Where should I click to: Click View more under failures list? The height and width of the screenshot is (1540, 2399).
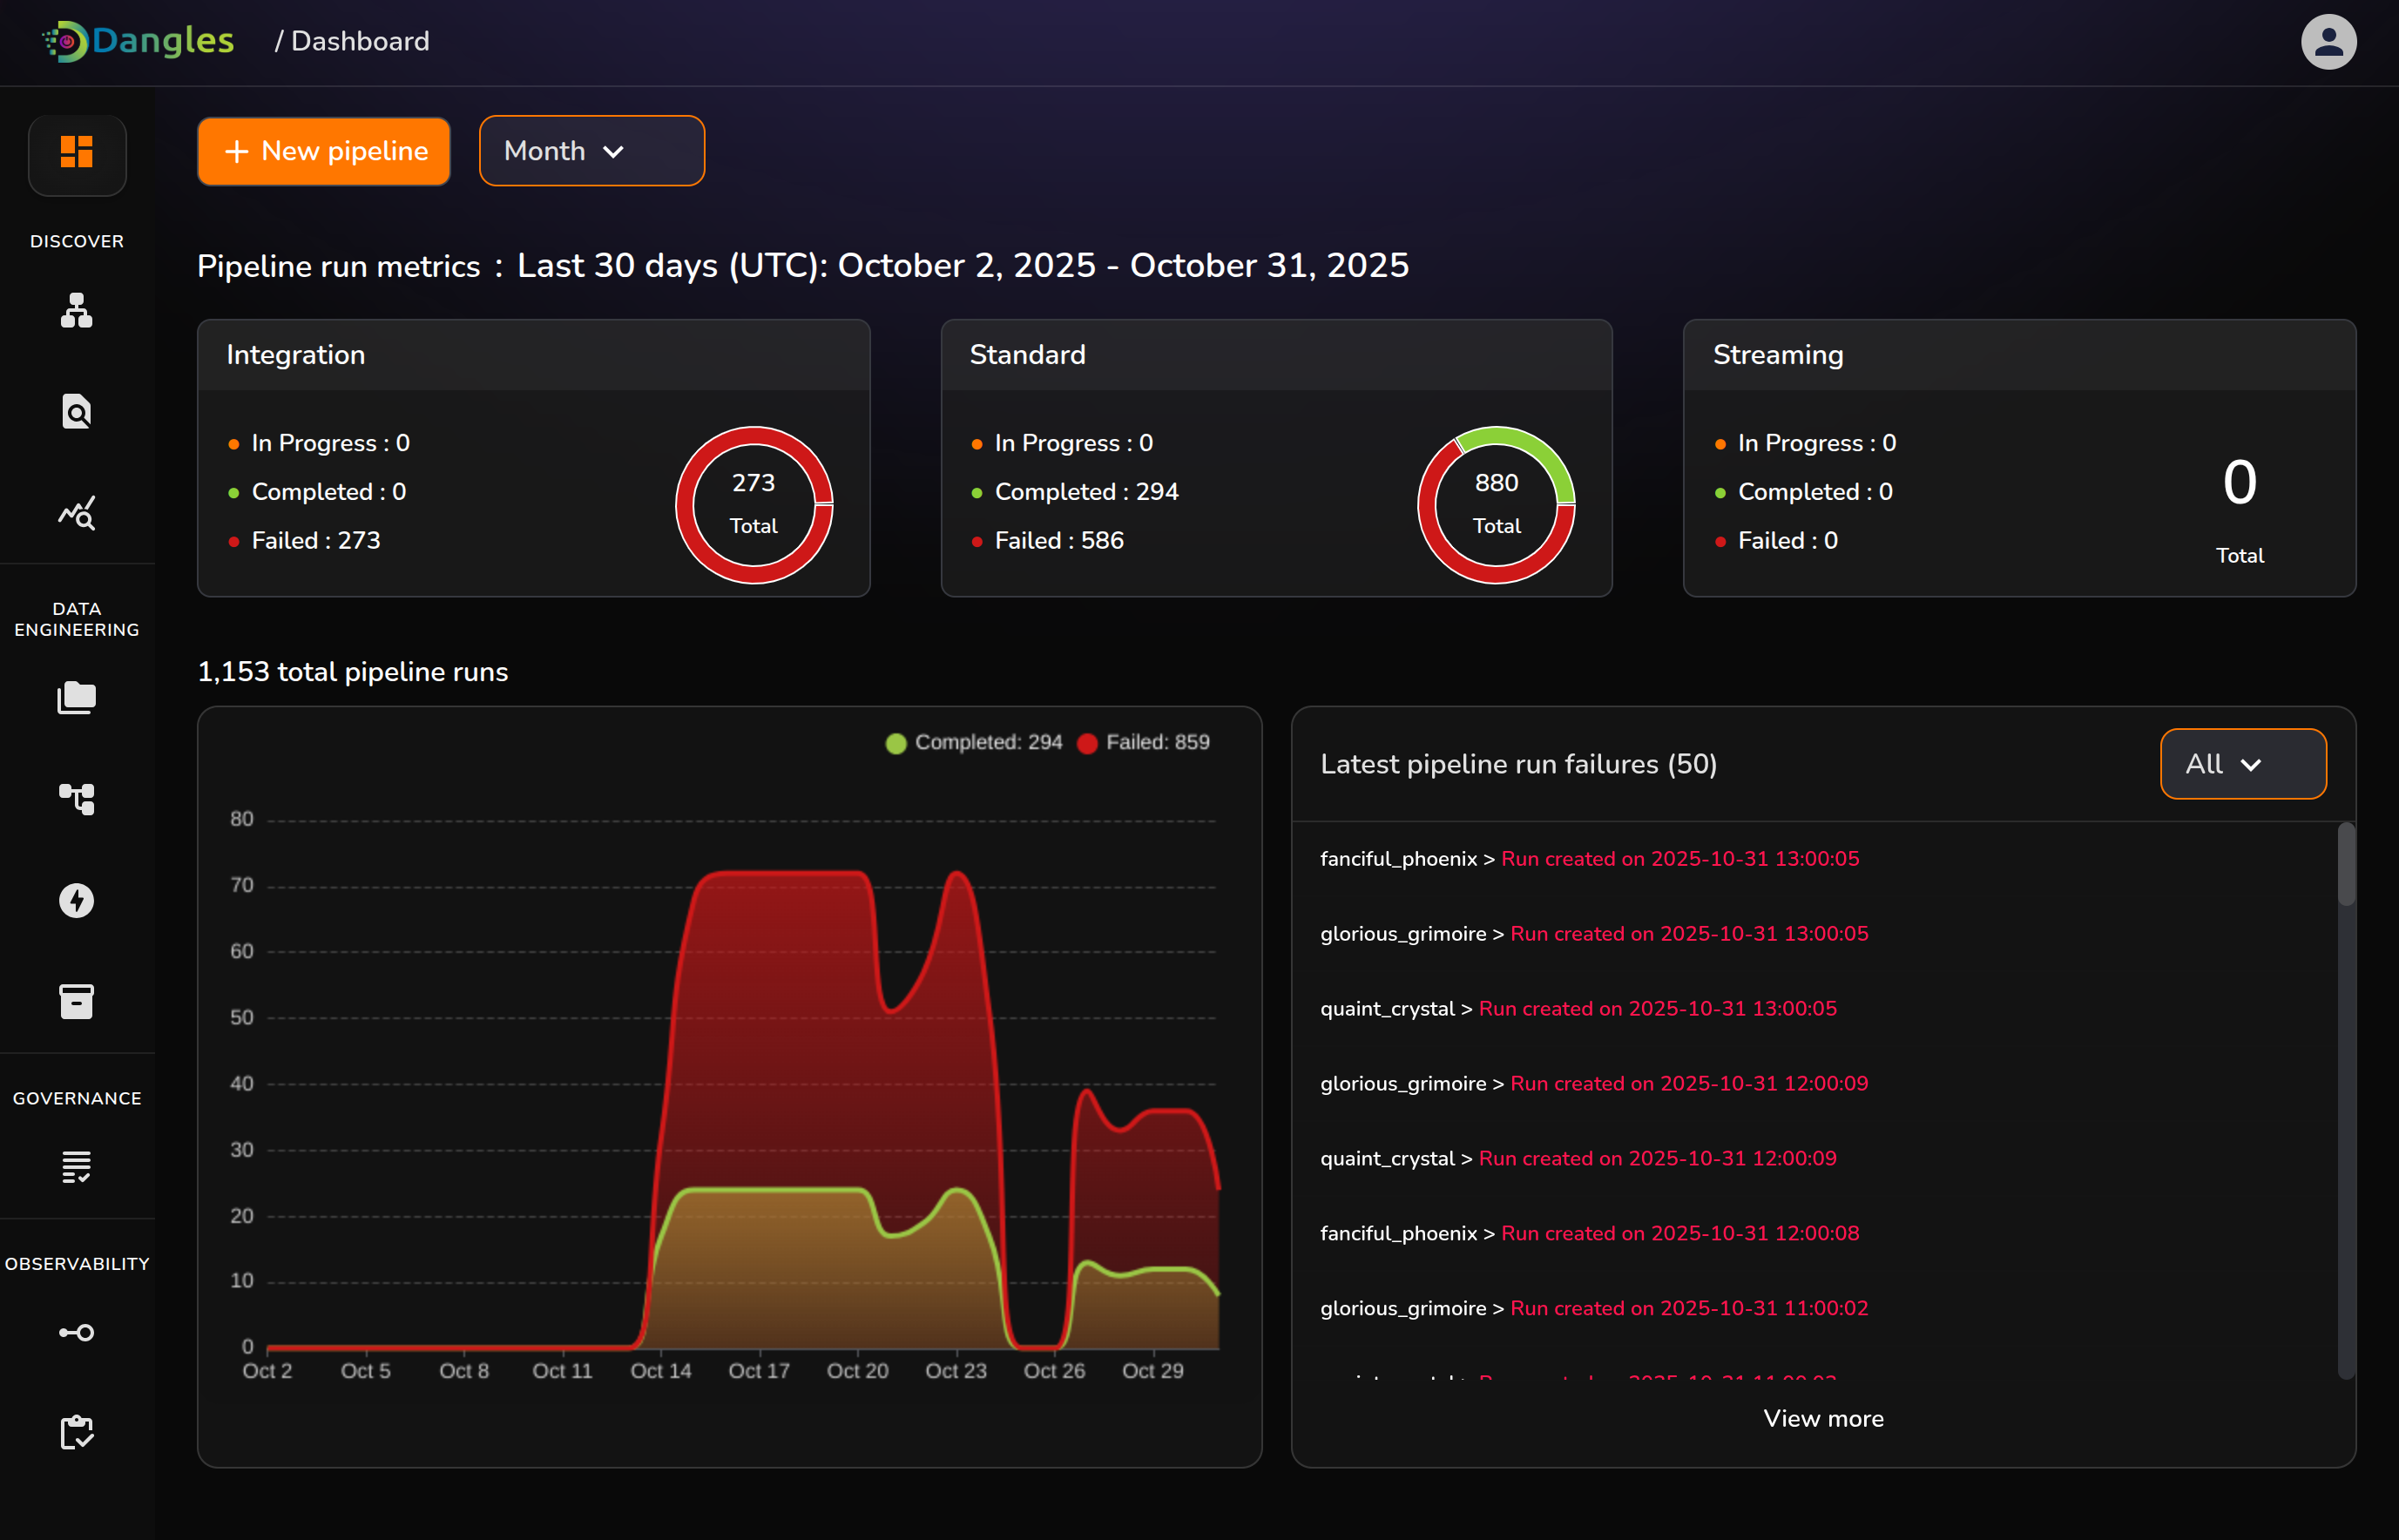point(1822,1418)
